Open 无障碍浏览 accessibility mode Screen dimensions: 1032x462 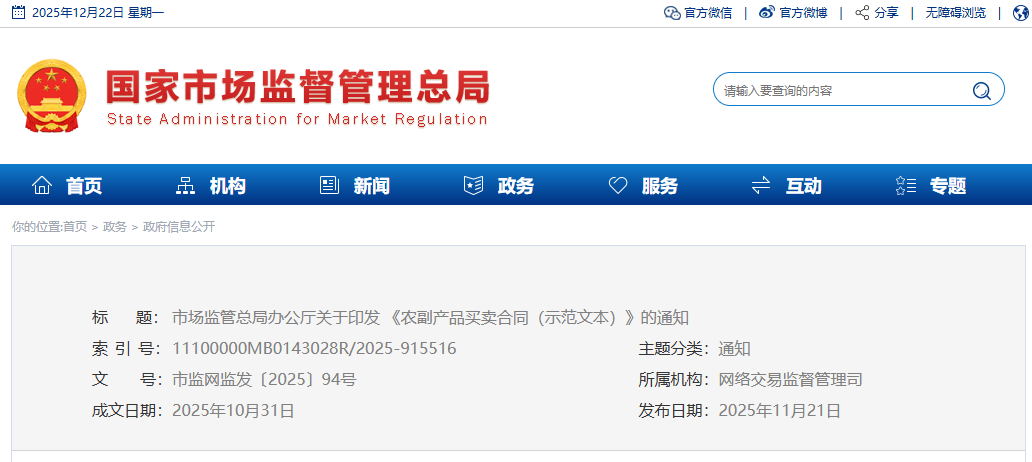pos(955,13)
